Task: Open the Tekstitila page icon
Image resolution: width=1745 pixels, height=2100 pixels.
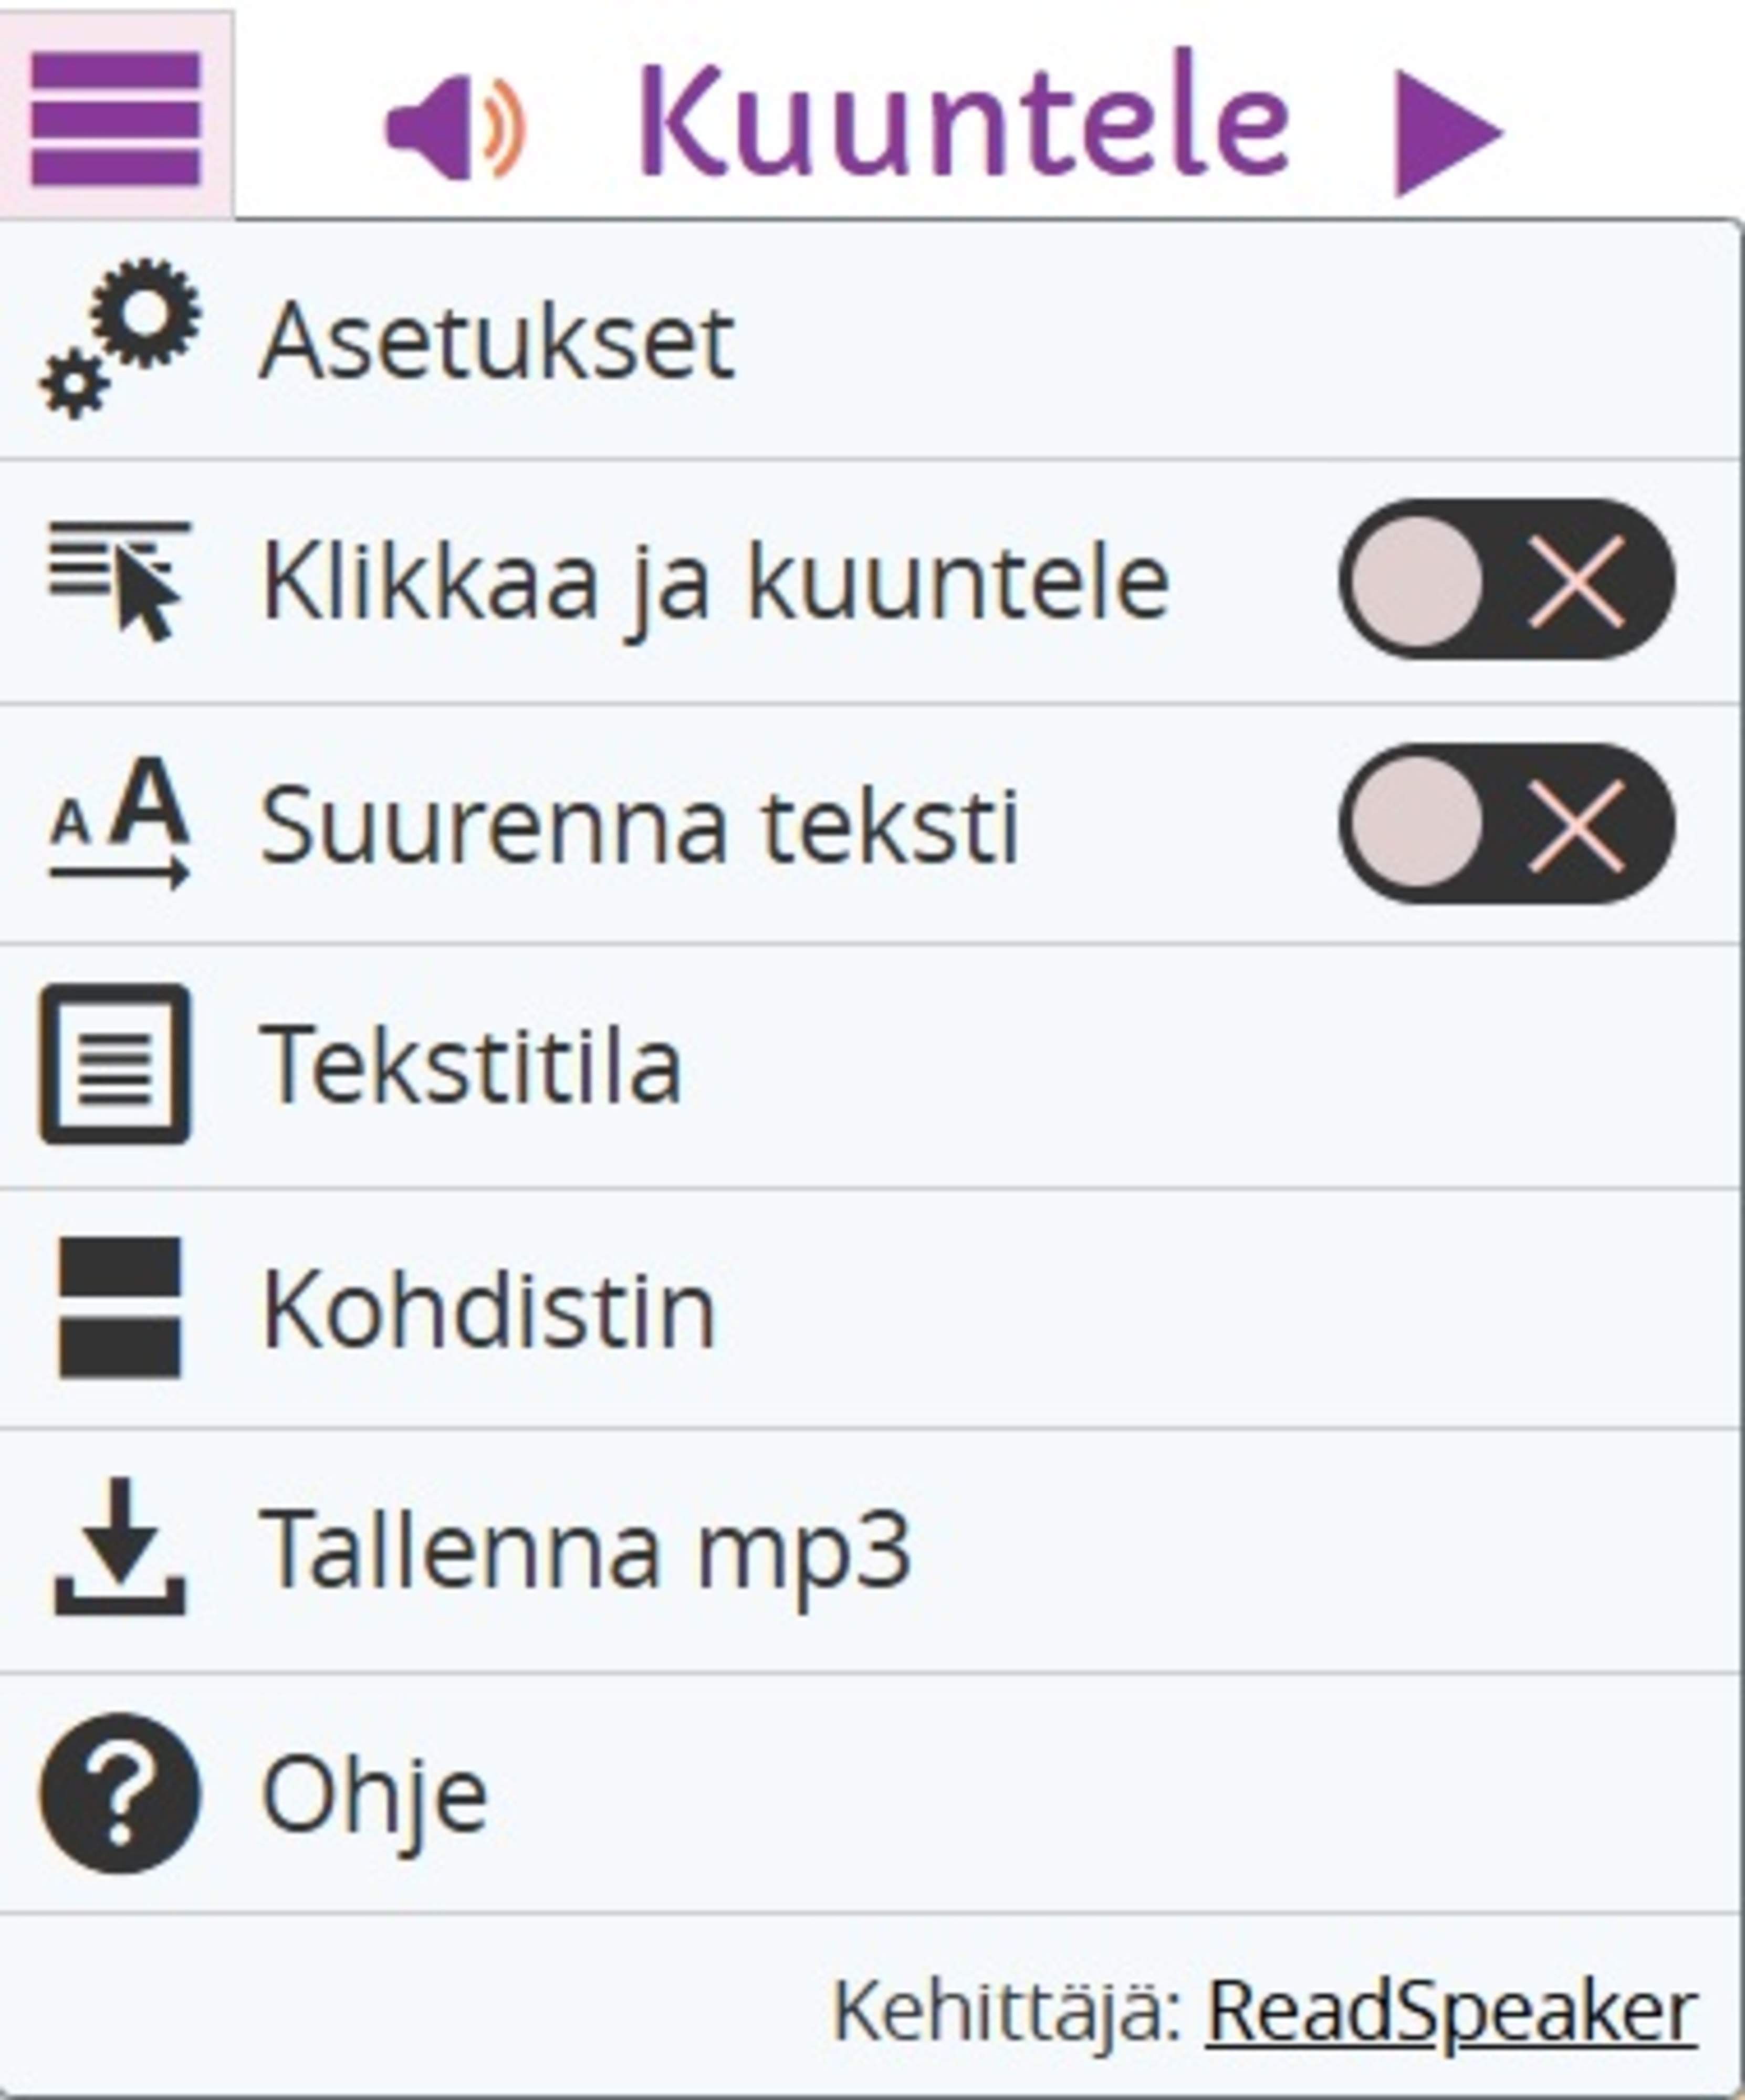Action: pyautogui.click(x=115, y=1064)
